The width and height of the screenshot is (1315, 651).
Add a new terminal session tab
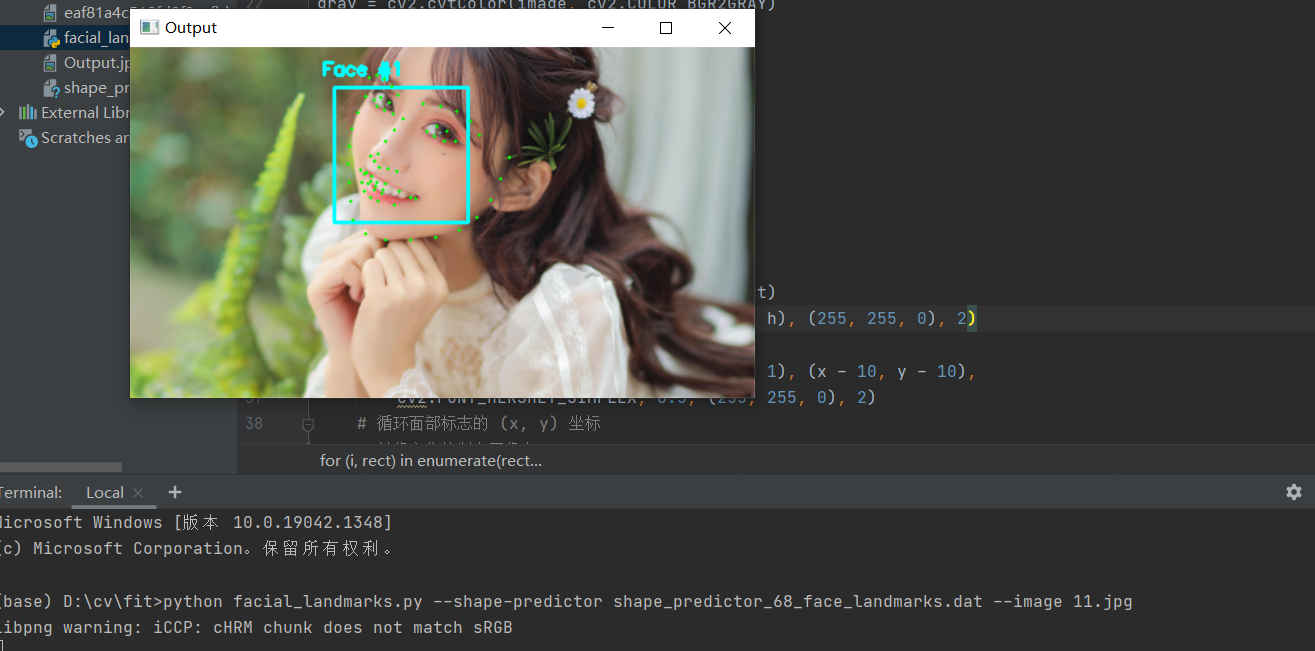175,492
